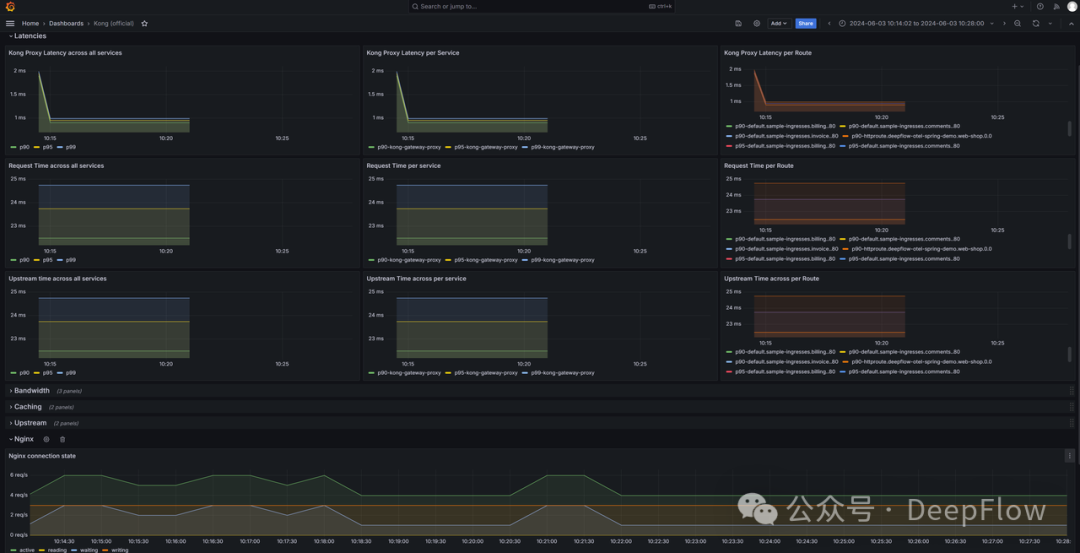Expand the Caching row
Image resolution: width=1080 pixels, height=553 pixels.
(x=28, y=407)
